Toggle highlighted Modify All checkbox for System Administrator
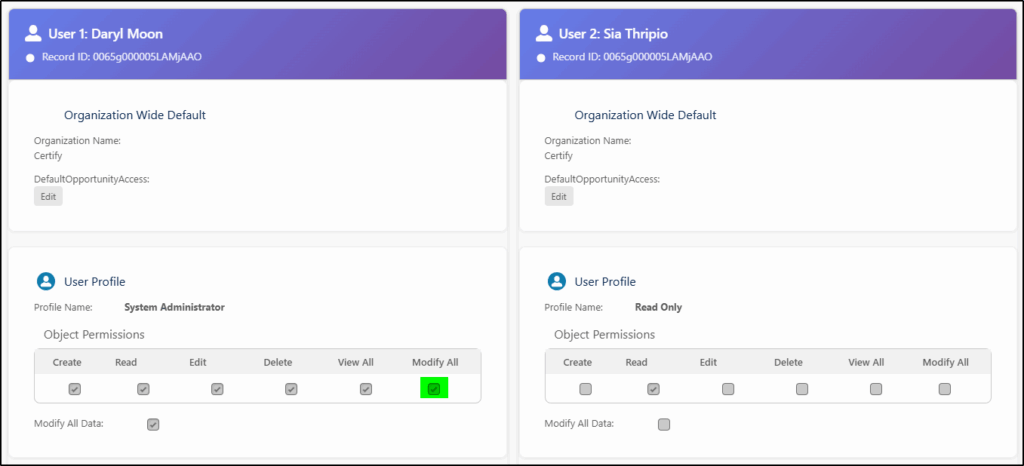Image resolution: width=1024 pixels, height=466 pixels. [434, 389]
